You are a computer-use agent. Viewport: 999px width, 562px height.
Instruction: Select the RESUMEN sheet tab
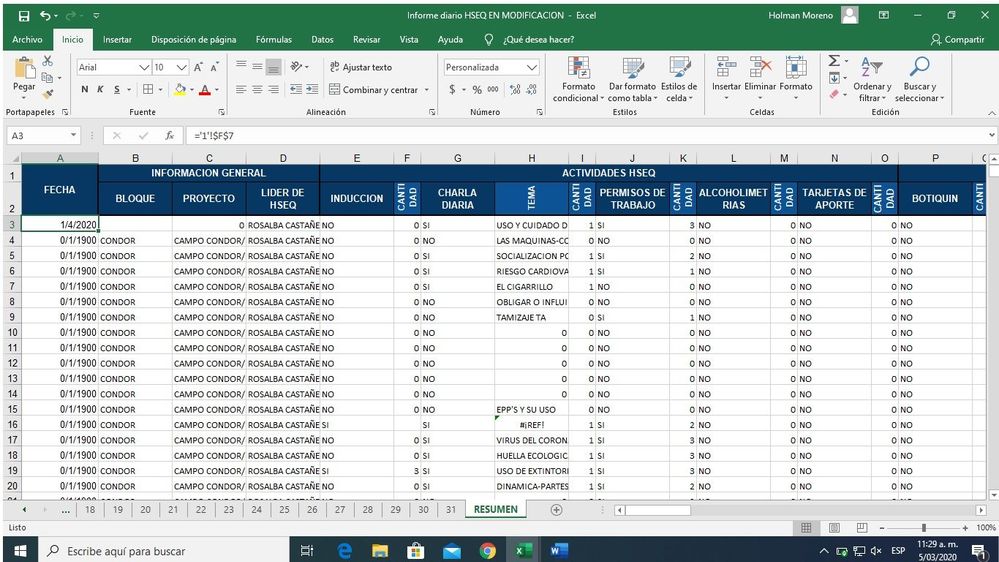coord(496,510)
